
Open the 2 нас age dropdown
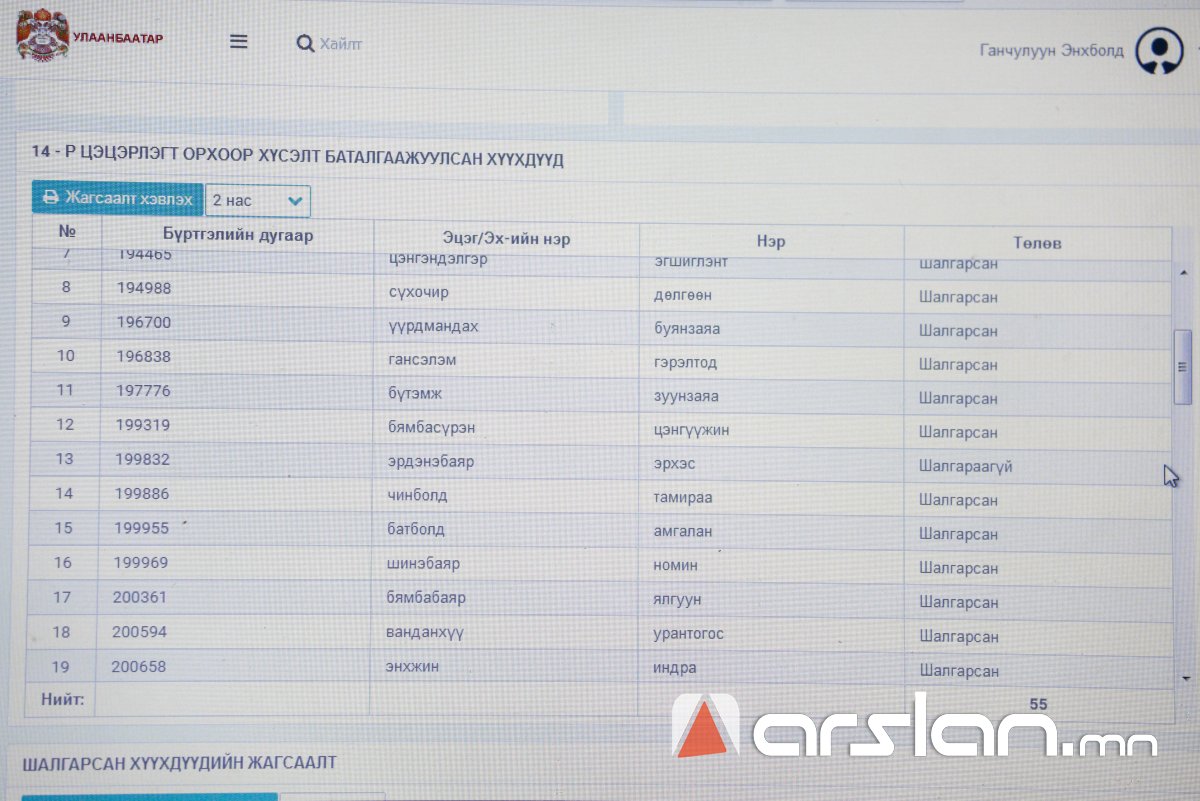[x=258, y=201]
